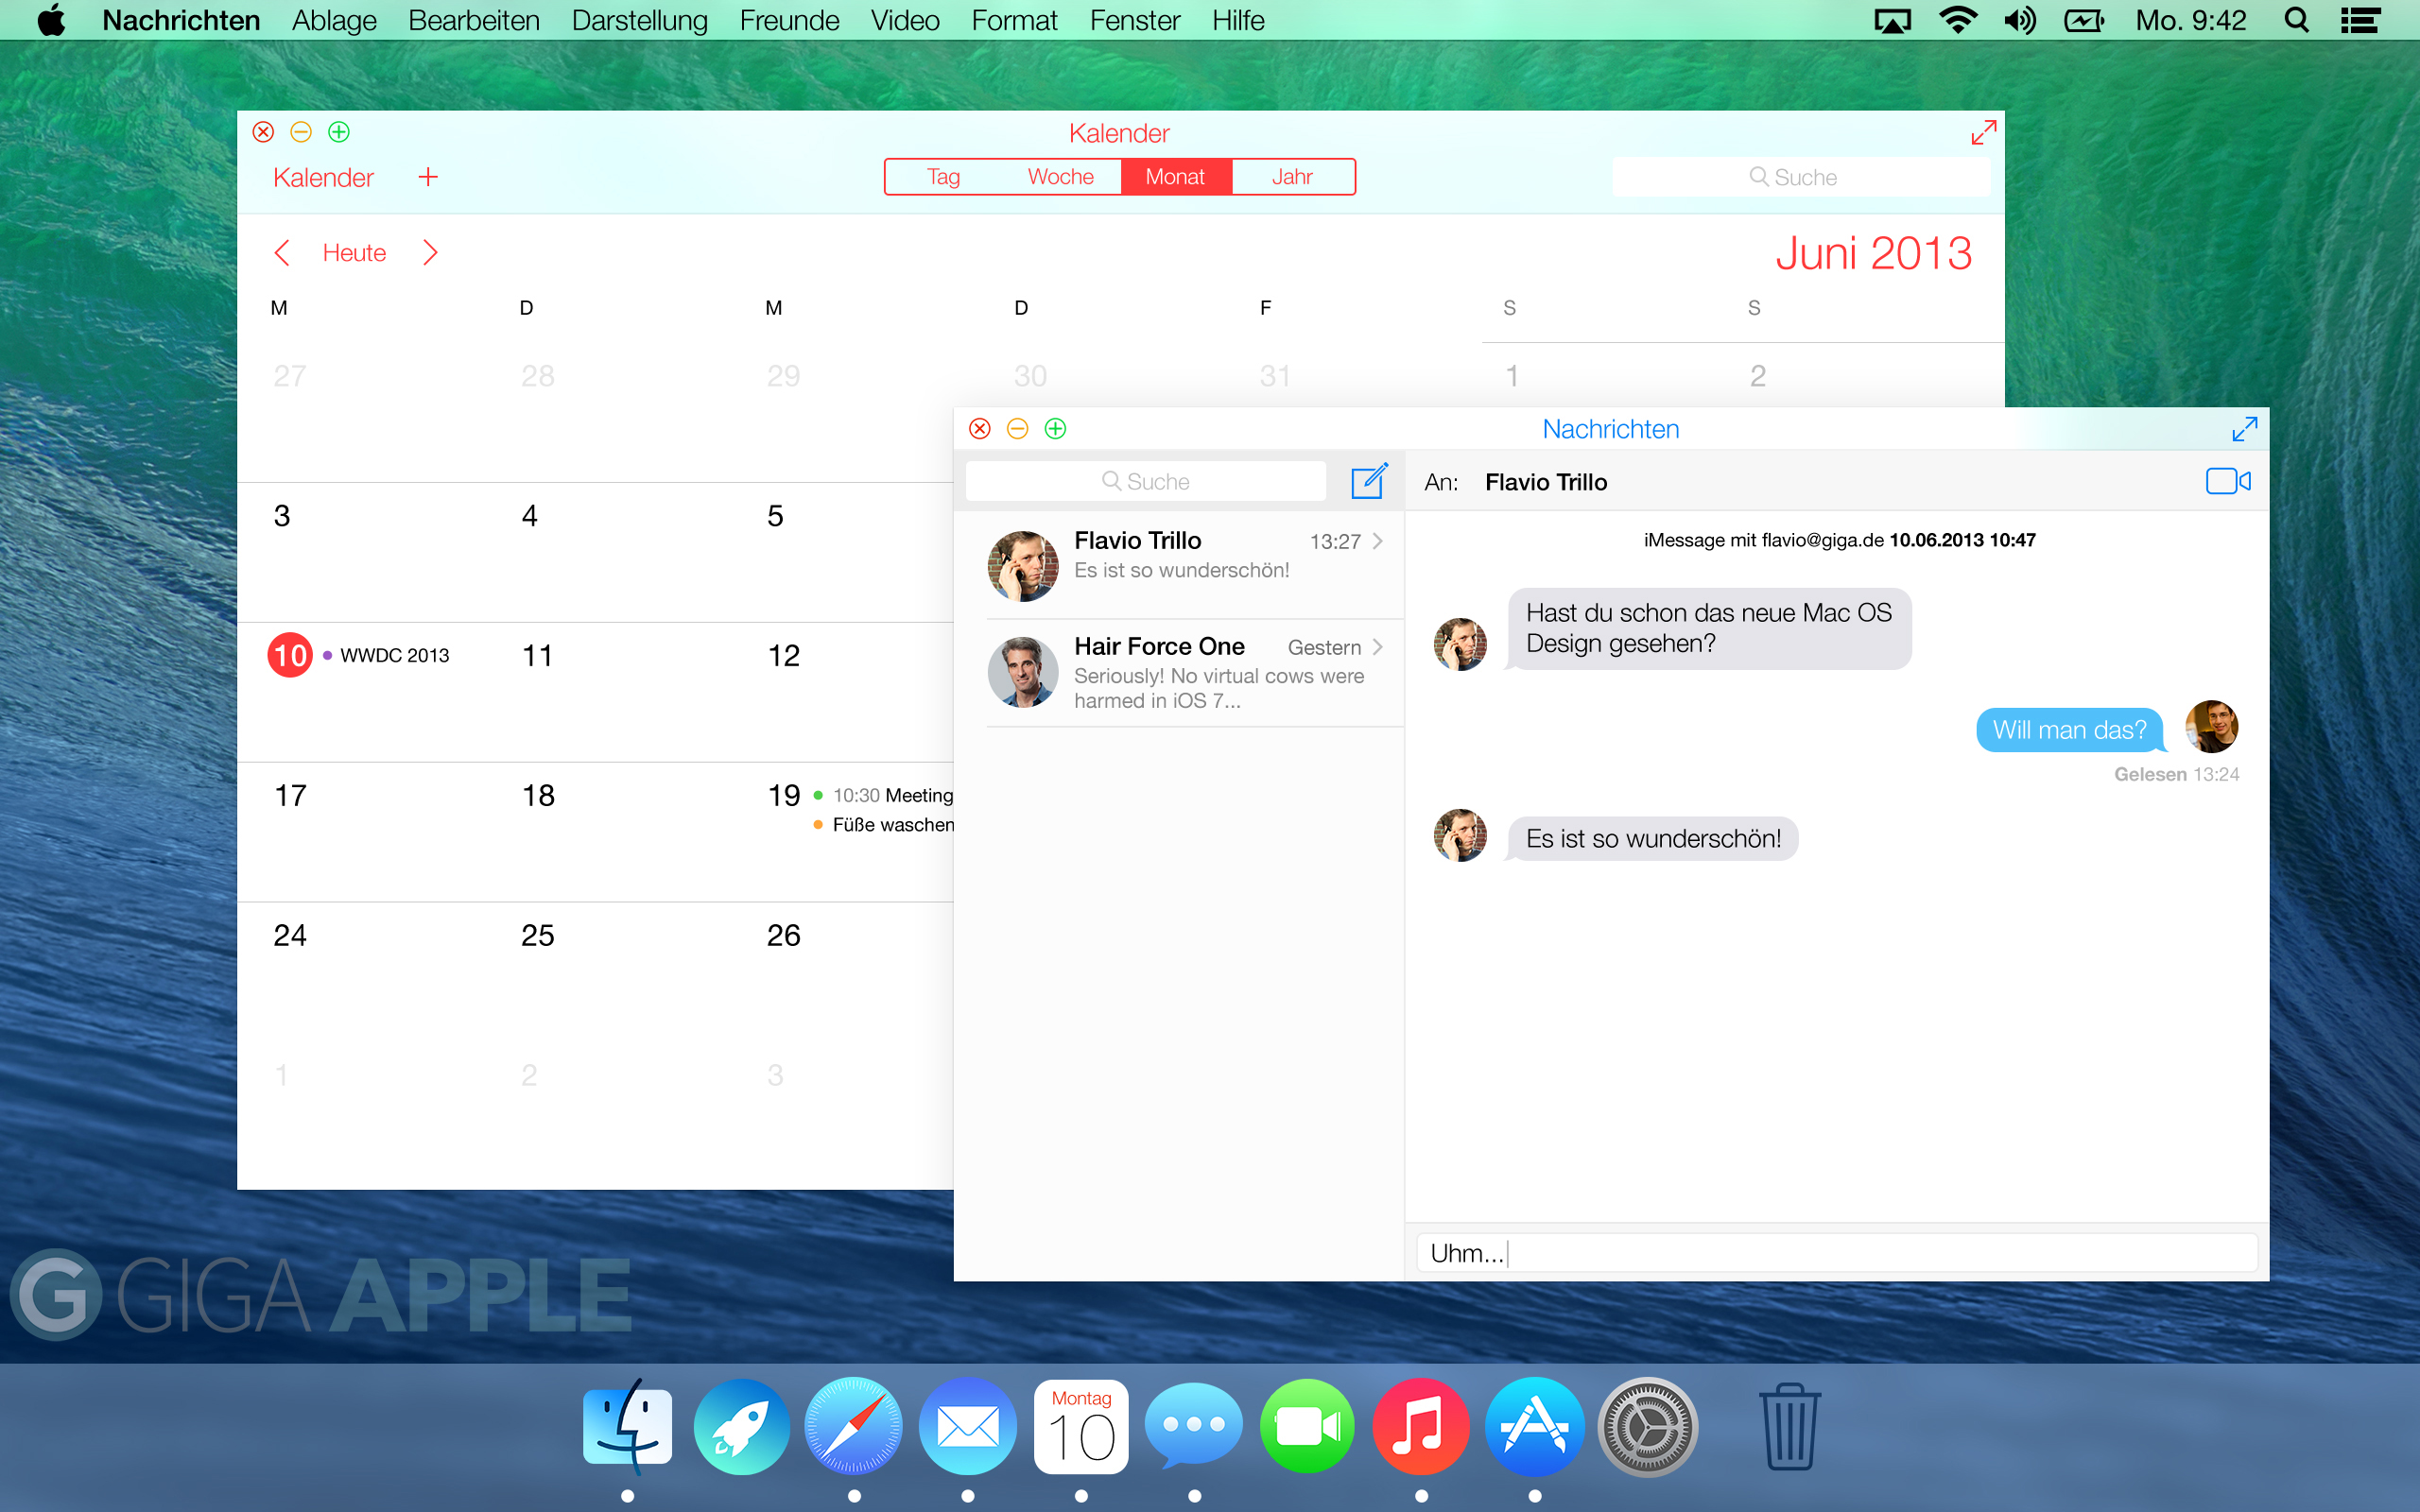Viewport: 2420px width, 1512px height.
Task: Click the message text input field
Action: click(x=1836, y=1253)
